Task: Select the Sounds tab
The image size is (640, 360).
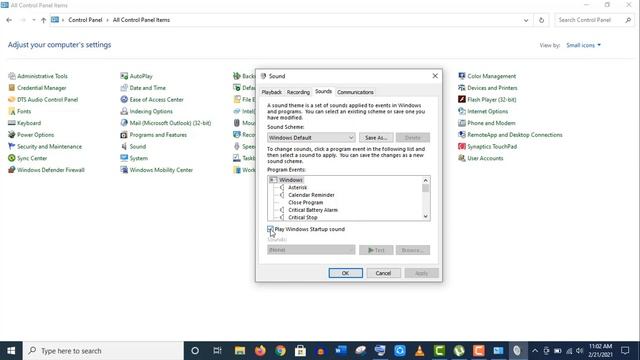Action: coord(323,91)
